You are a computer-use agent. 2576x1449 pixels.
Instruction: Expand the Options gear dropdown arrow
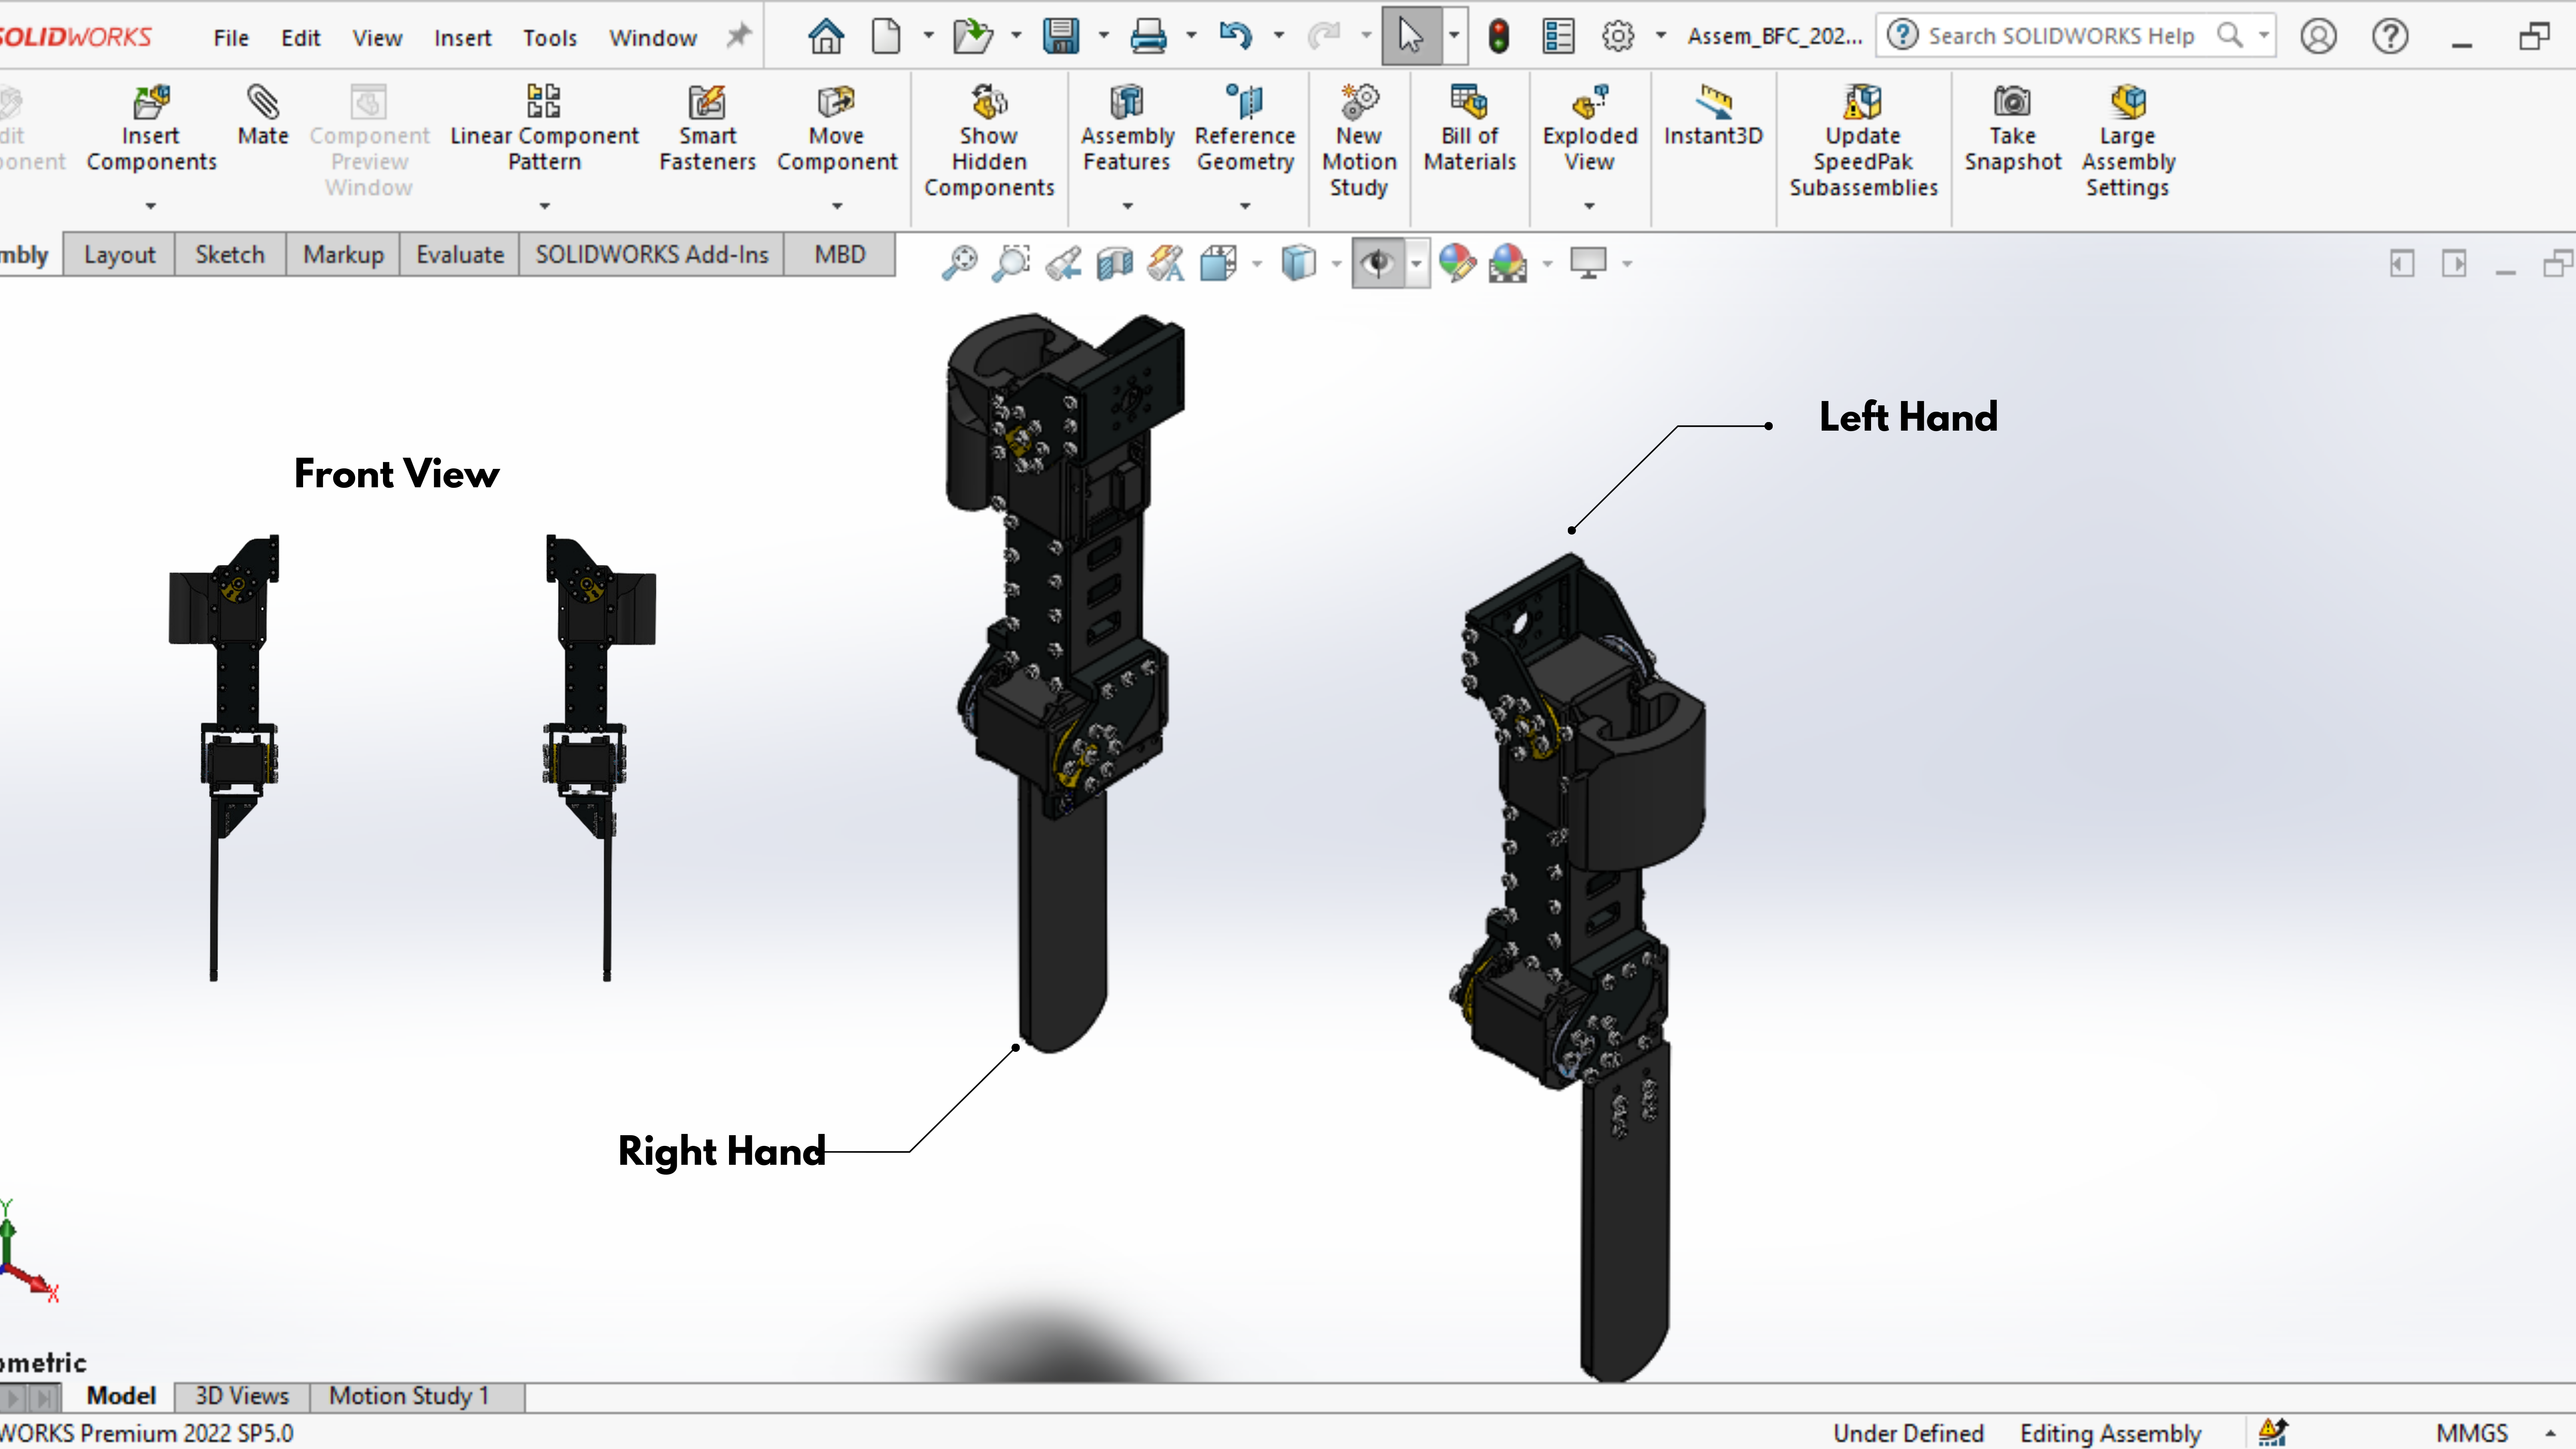pyautogui.click(x=1661, y=36)
